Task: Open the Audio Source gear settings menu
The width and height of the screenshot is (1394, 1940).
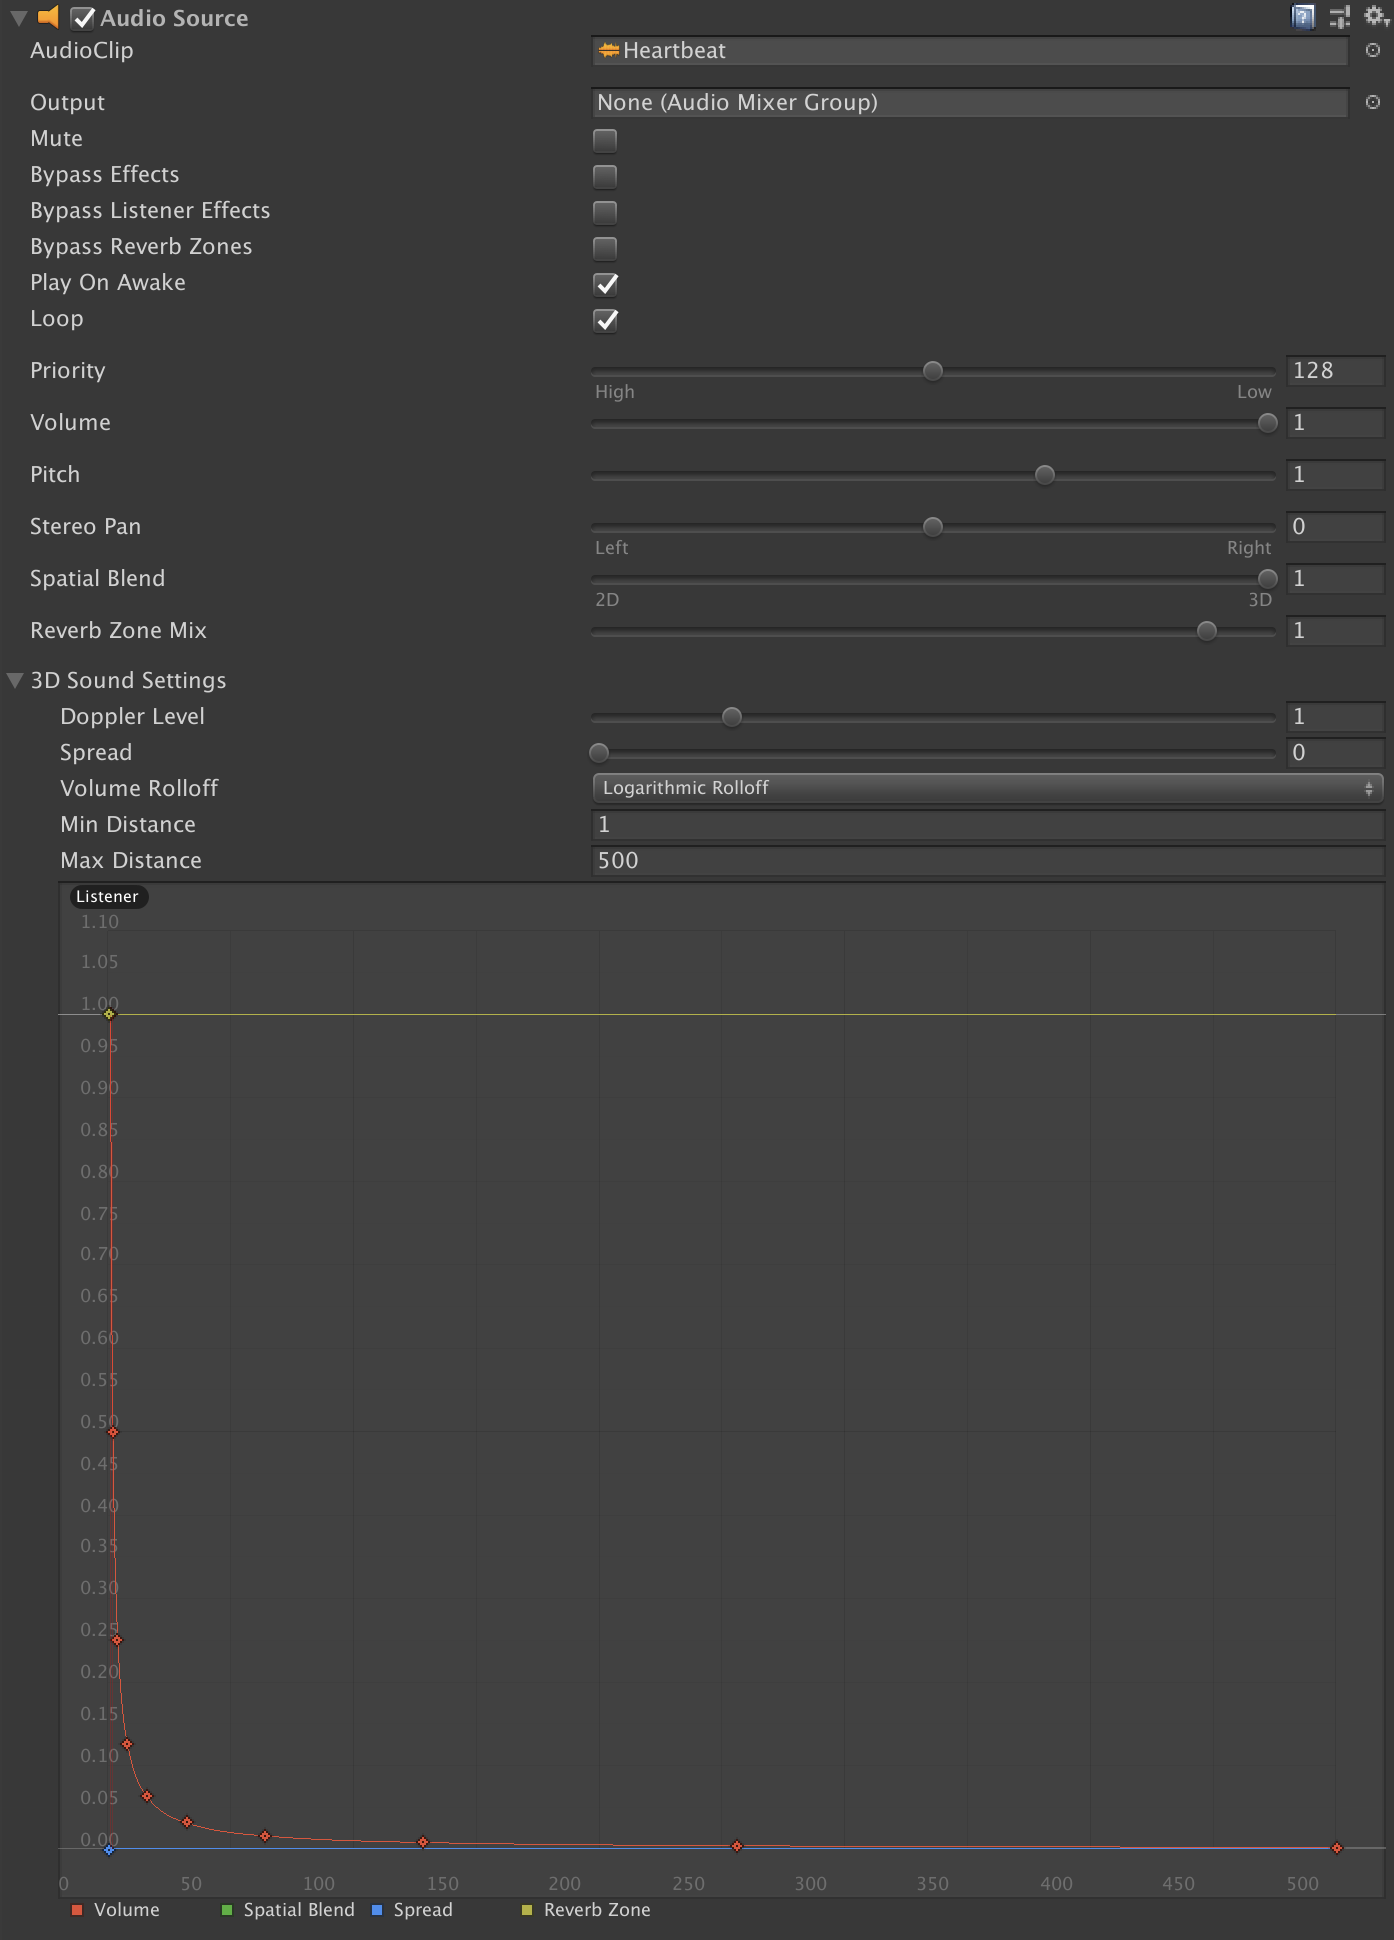Action: tap(1376, 16)
